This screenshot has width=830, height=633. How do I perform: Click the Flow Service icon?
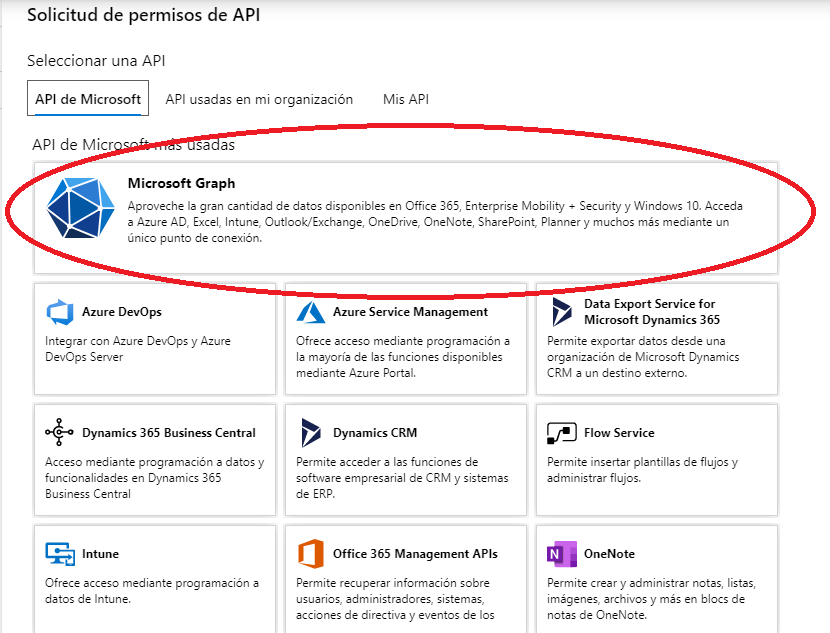coord(562,433)
